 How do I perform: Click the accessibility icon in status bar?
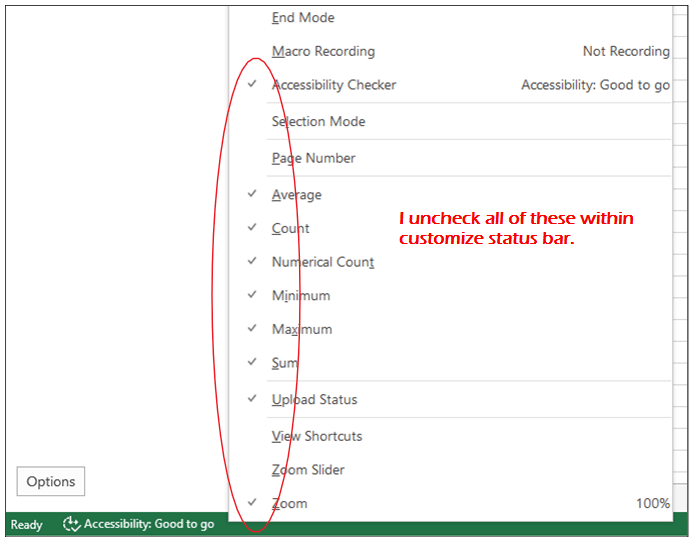71,524
